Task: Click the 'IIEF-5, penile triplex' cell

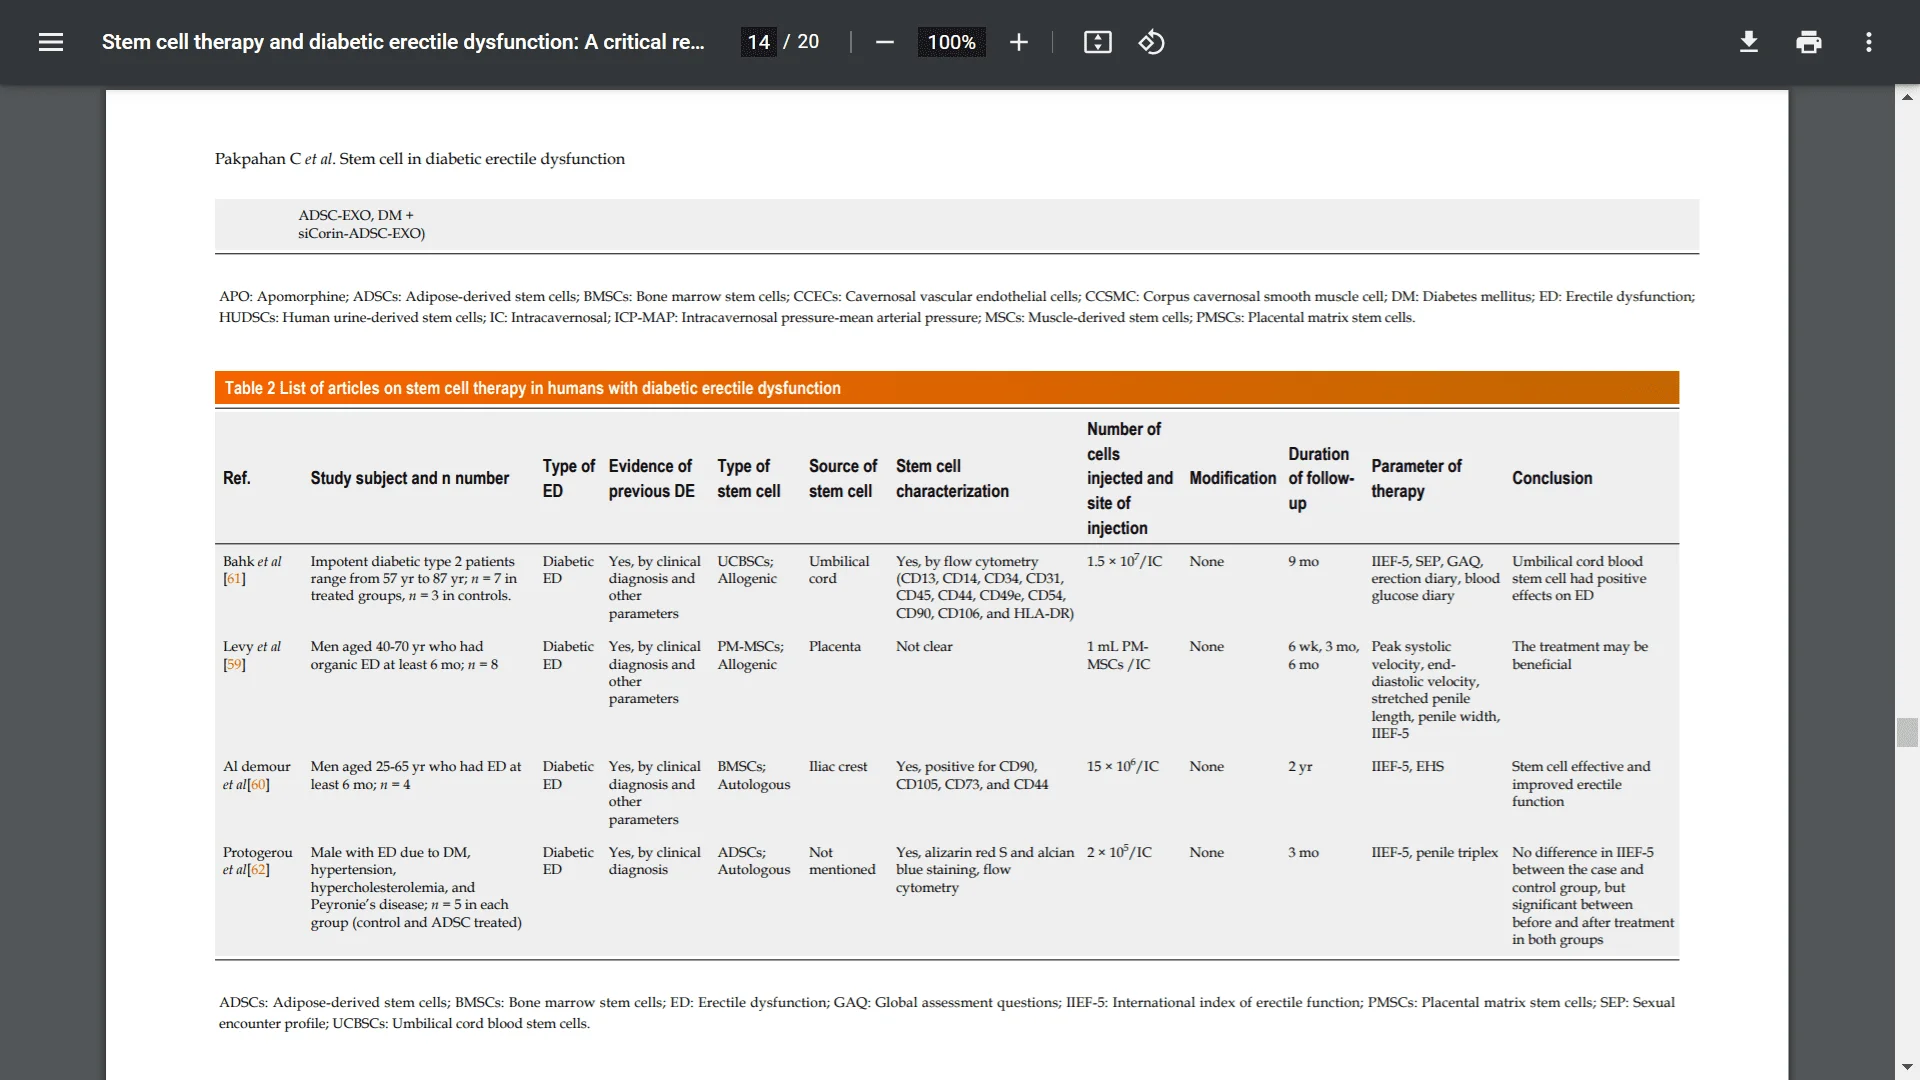Action: (x=1434, y=853)
